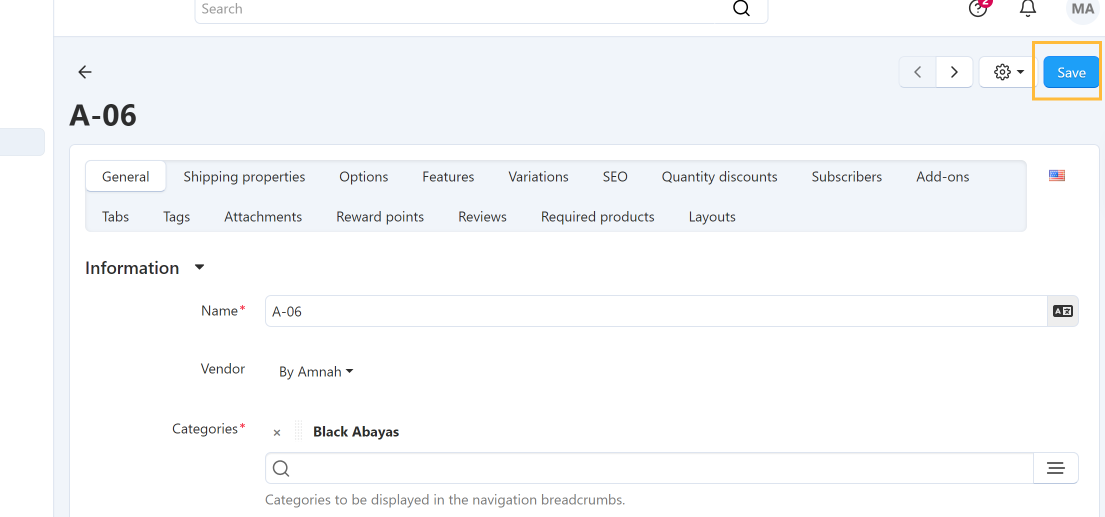Open the Variations tab
Image resolution: width=1105 pixels, height=517 pixels.
[538, 177]
